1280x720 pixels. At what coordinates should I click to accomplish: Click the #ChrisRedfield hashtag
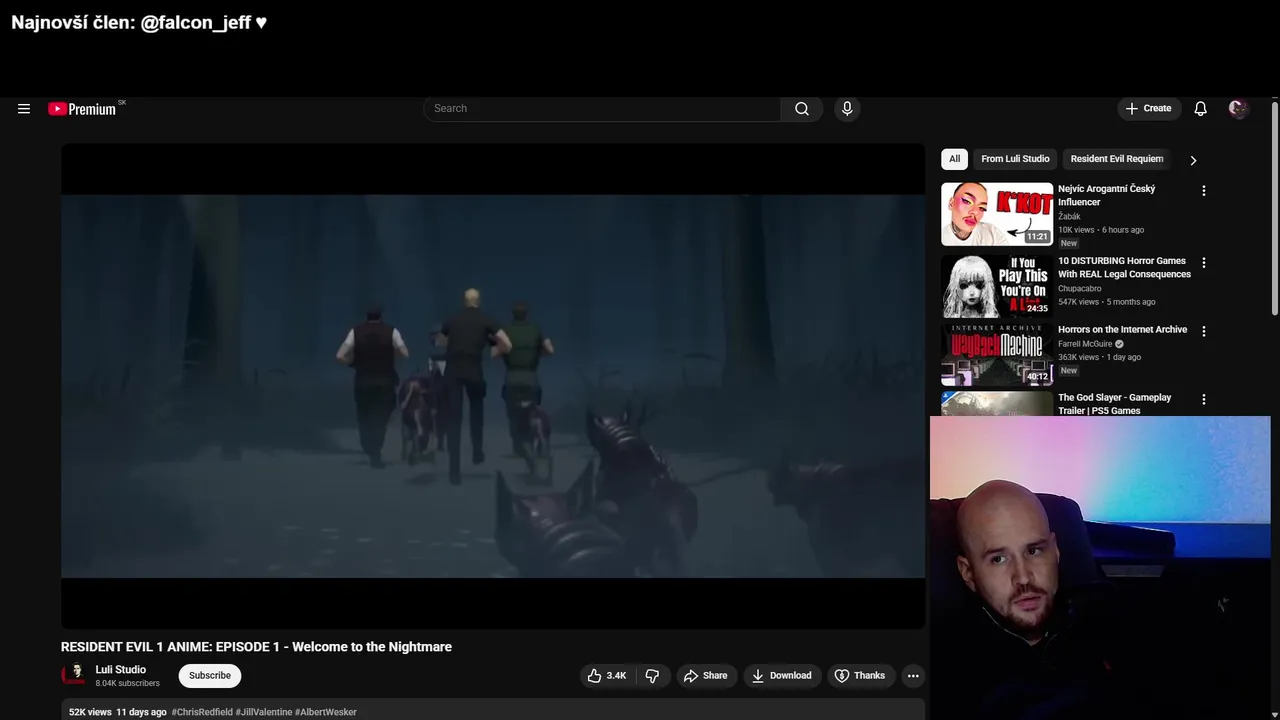coord(202,712)
